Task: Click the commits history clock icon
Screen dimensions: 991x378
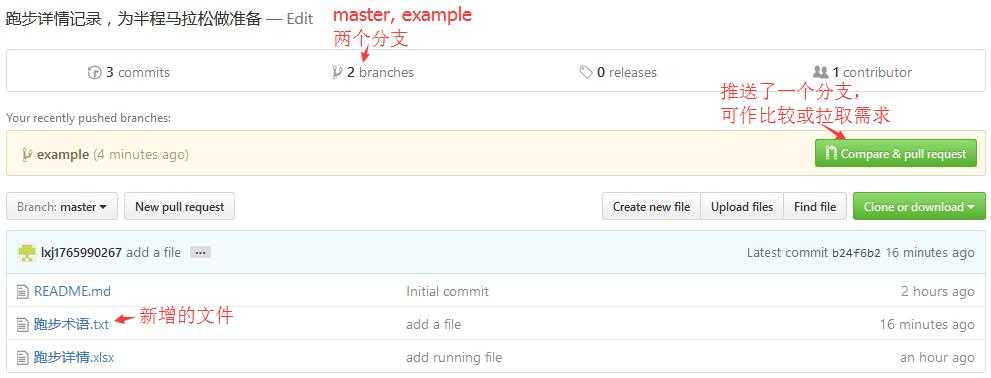Action: point(94,73)
